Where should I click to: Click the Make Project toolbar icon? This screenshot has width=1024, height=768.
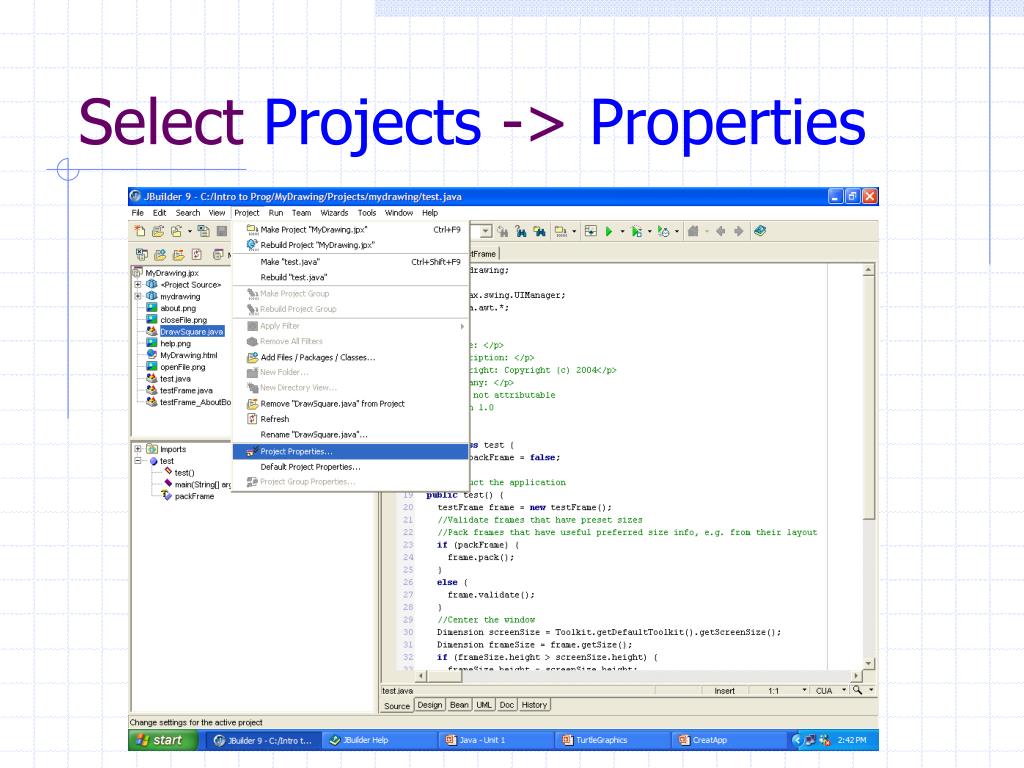[560, 231]
